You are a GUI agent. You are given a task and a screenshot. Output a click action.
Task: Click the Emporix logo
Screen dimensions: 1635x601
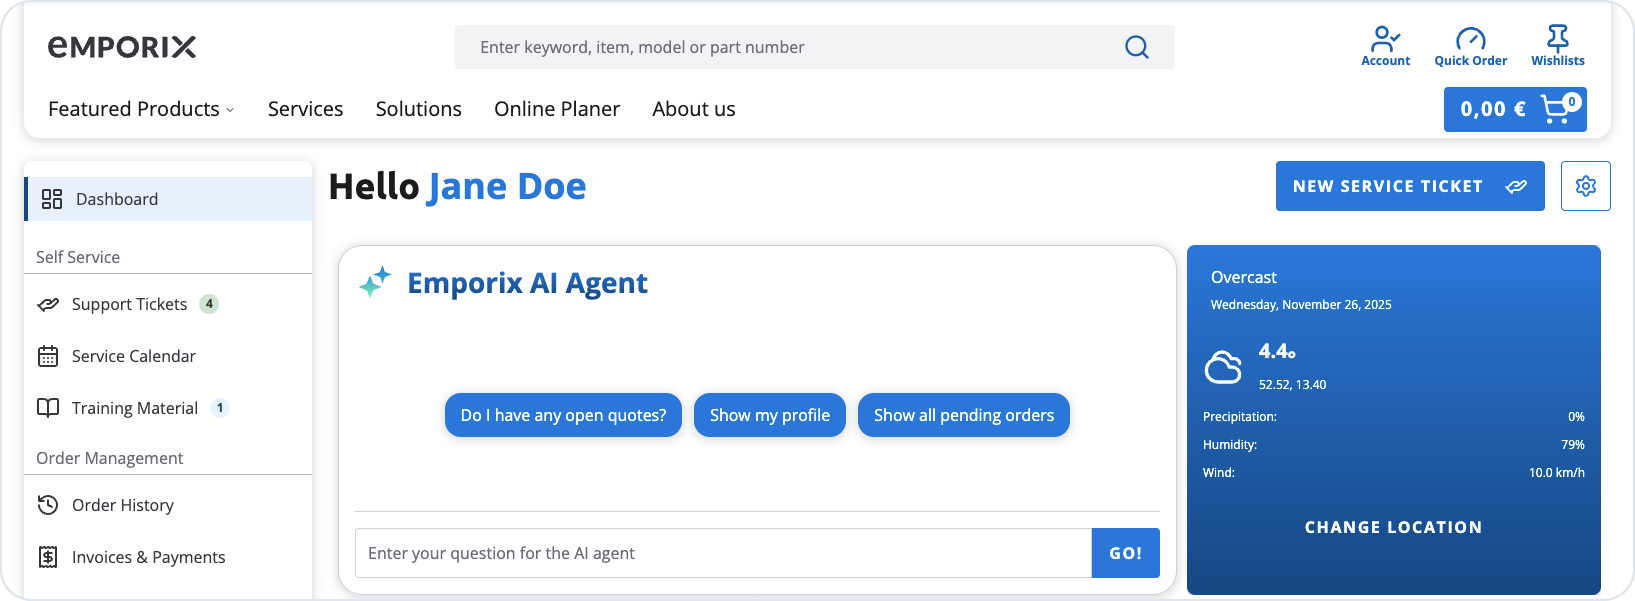pos(122,47)
